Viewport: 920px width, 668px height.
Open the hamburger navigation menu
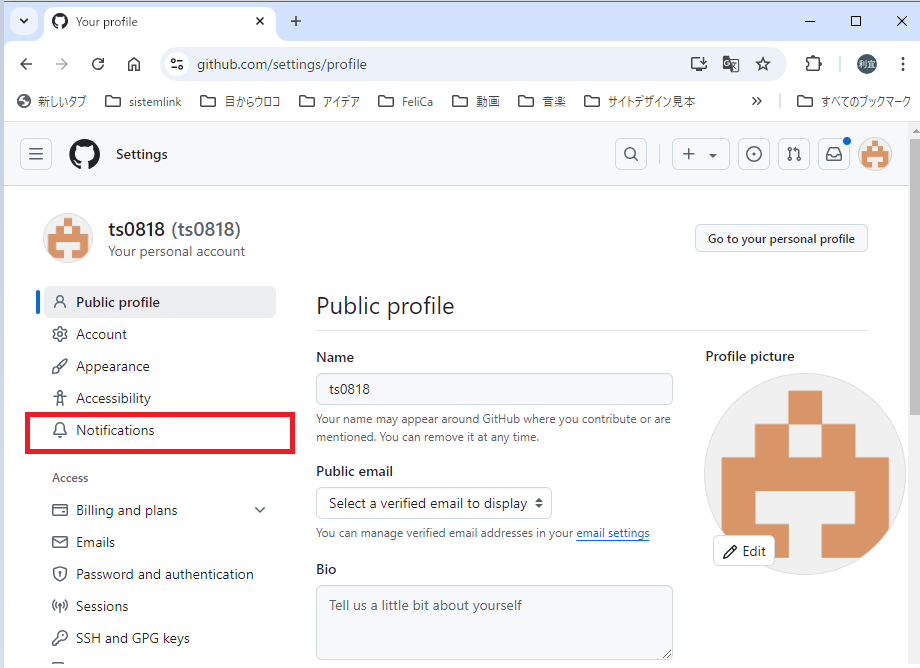[x=36, y=153]
